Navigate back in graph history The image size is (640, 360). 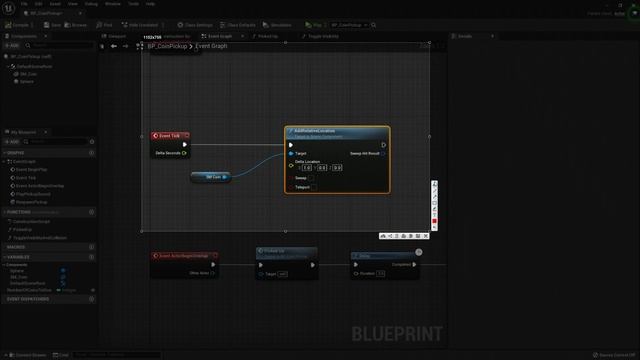[x=114, y=46]
